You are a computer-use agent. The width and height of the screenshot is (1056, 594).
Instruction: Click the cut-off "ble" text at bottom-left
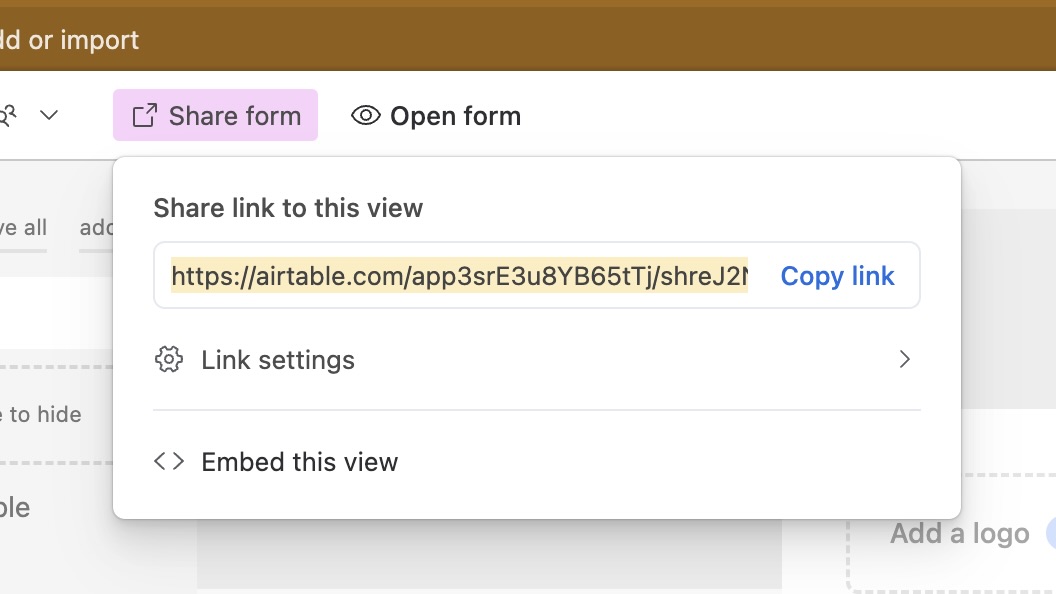pos(15,508)
